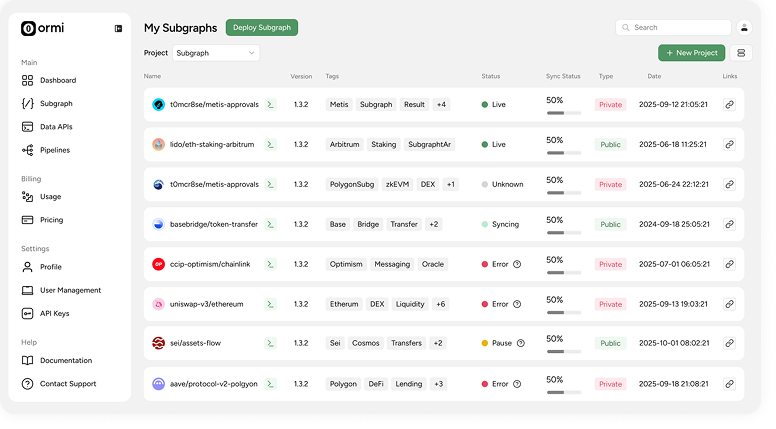Open link for t0mcr8se/metis-approvals dated 2025-09-12
Screen dimensions: 776x429
[729, 104]
